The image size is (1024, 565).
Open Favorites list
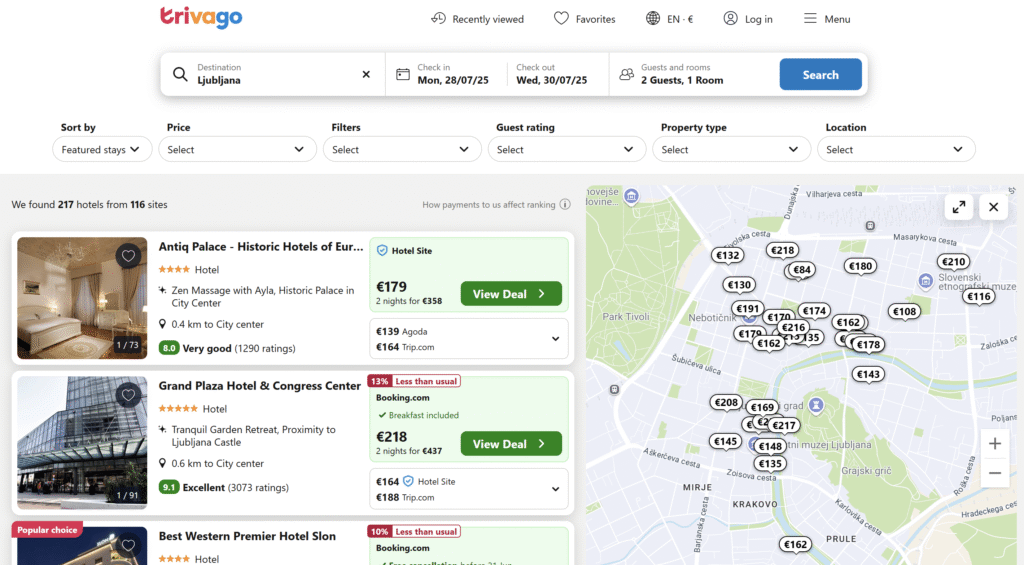584,19
